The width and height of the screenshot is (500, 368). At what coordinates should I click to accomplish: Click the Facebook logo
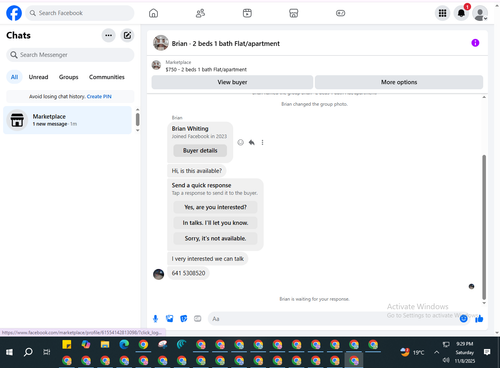[x=14, y=13]
